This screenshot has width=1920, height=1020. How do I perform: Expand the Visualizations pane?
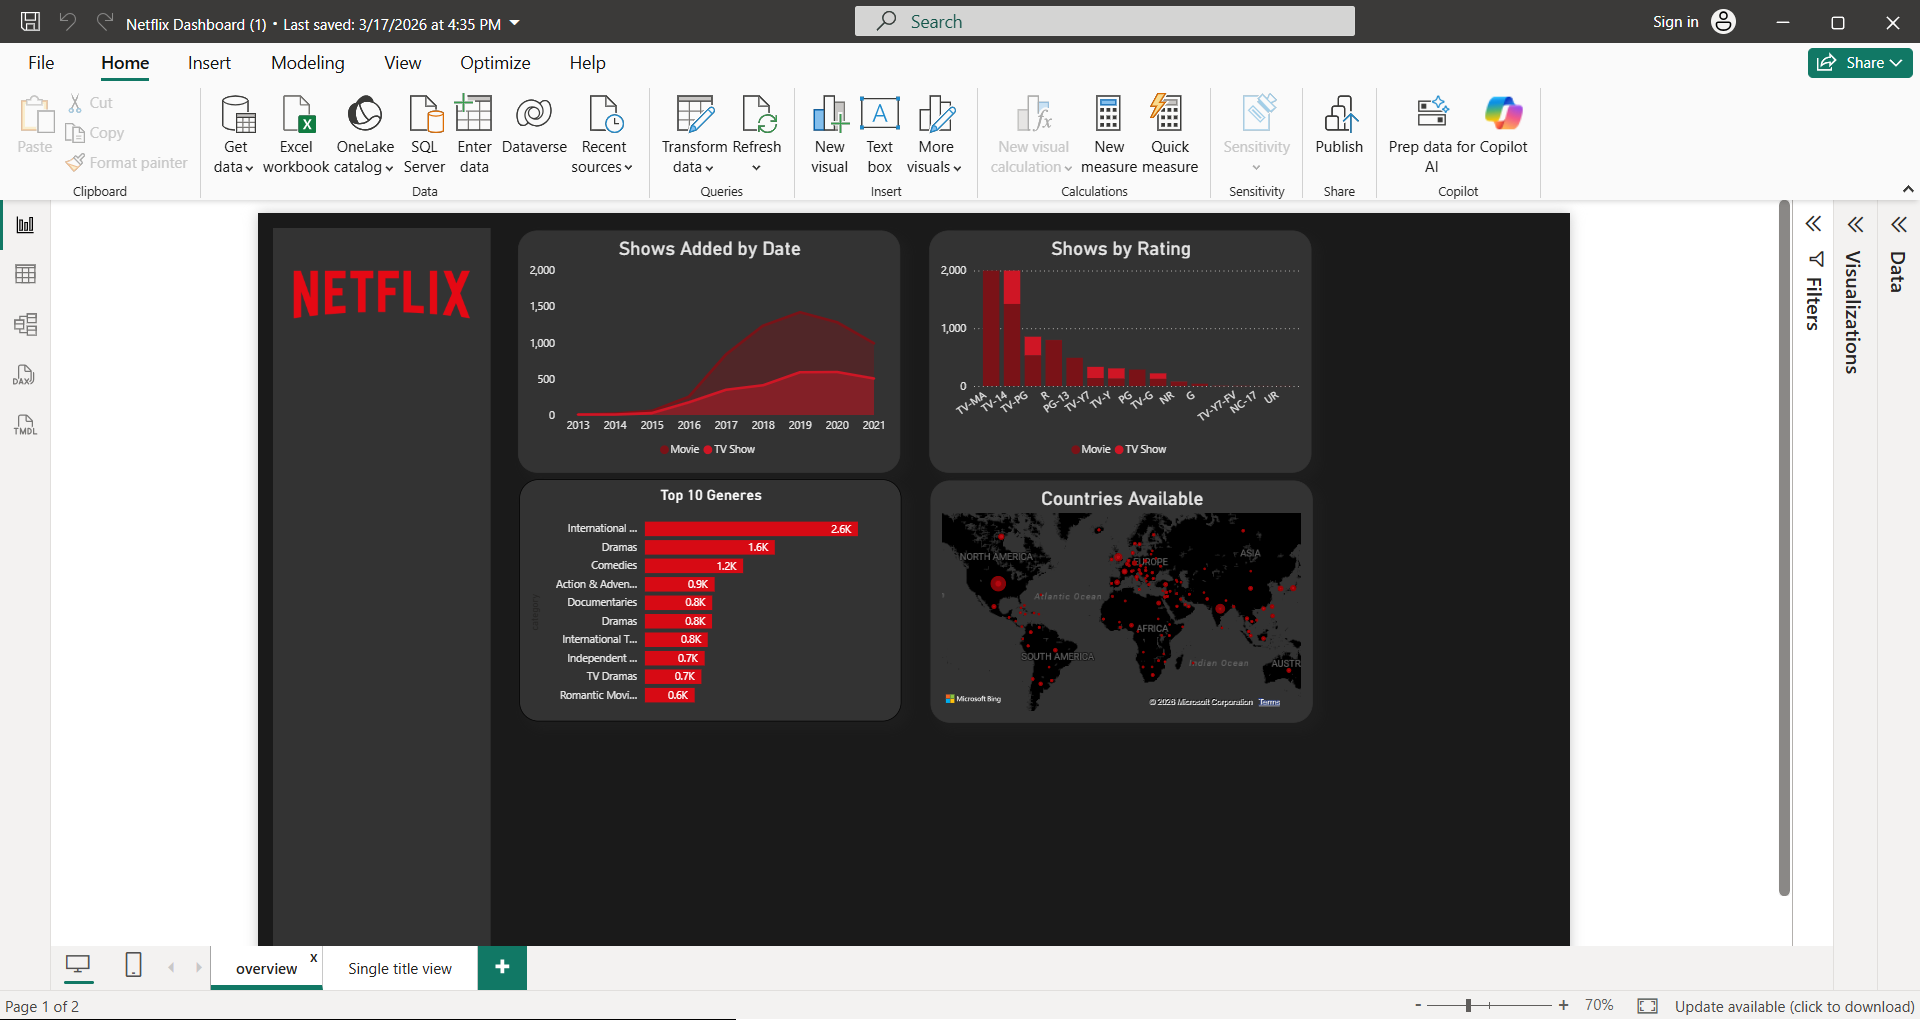1857,224
